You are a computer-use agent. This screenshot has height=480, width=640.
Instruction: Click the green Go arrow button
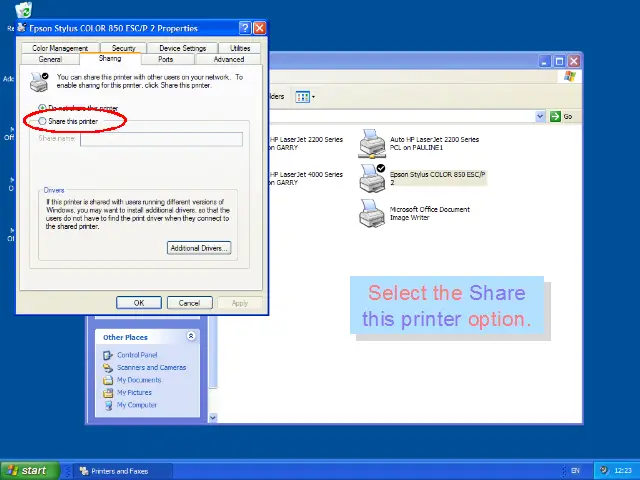tap(556, 116)
